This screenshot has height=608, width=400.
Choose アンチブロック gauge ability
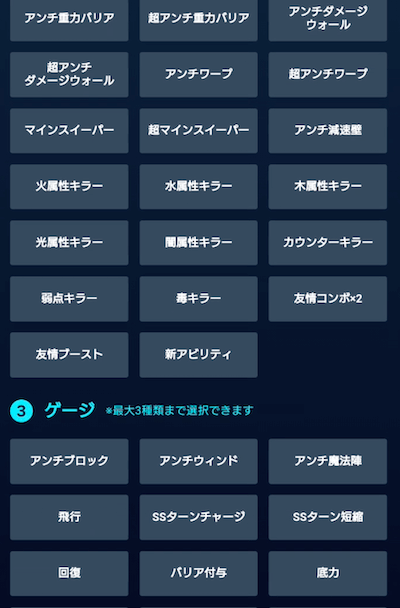click(69, 461)
